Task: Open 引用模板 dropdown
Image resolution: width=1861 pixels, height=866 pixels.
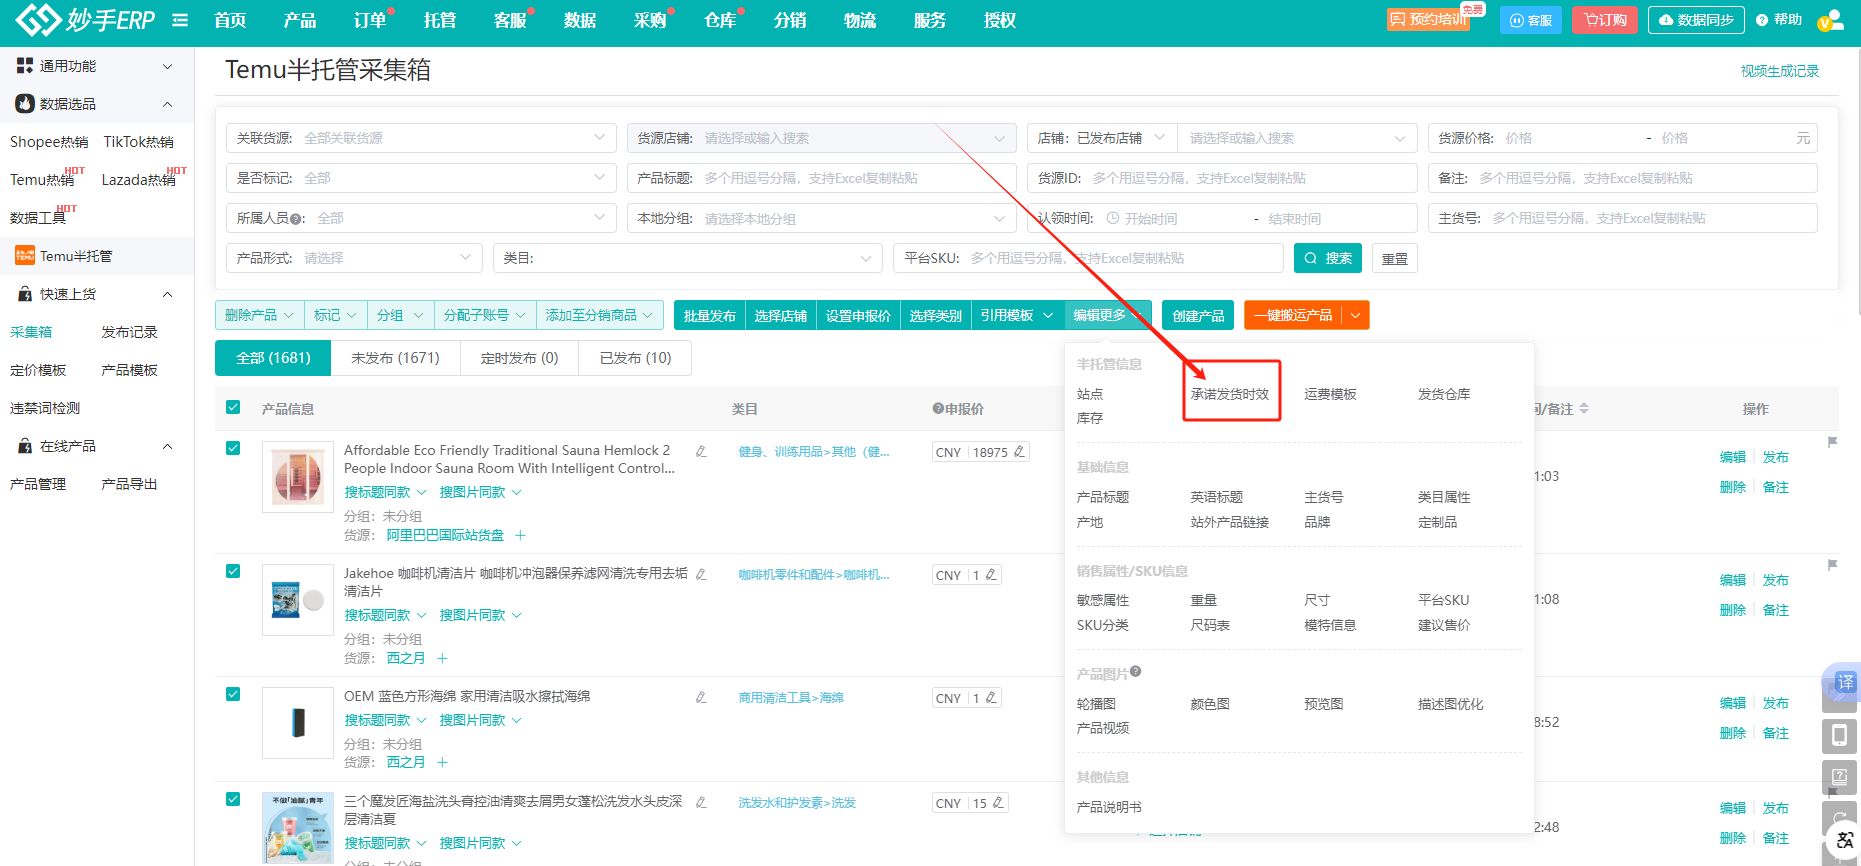Action: click(x=1017, y=315)
